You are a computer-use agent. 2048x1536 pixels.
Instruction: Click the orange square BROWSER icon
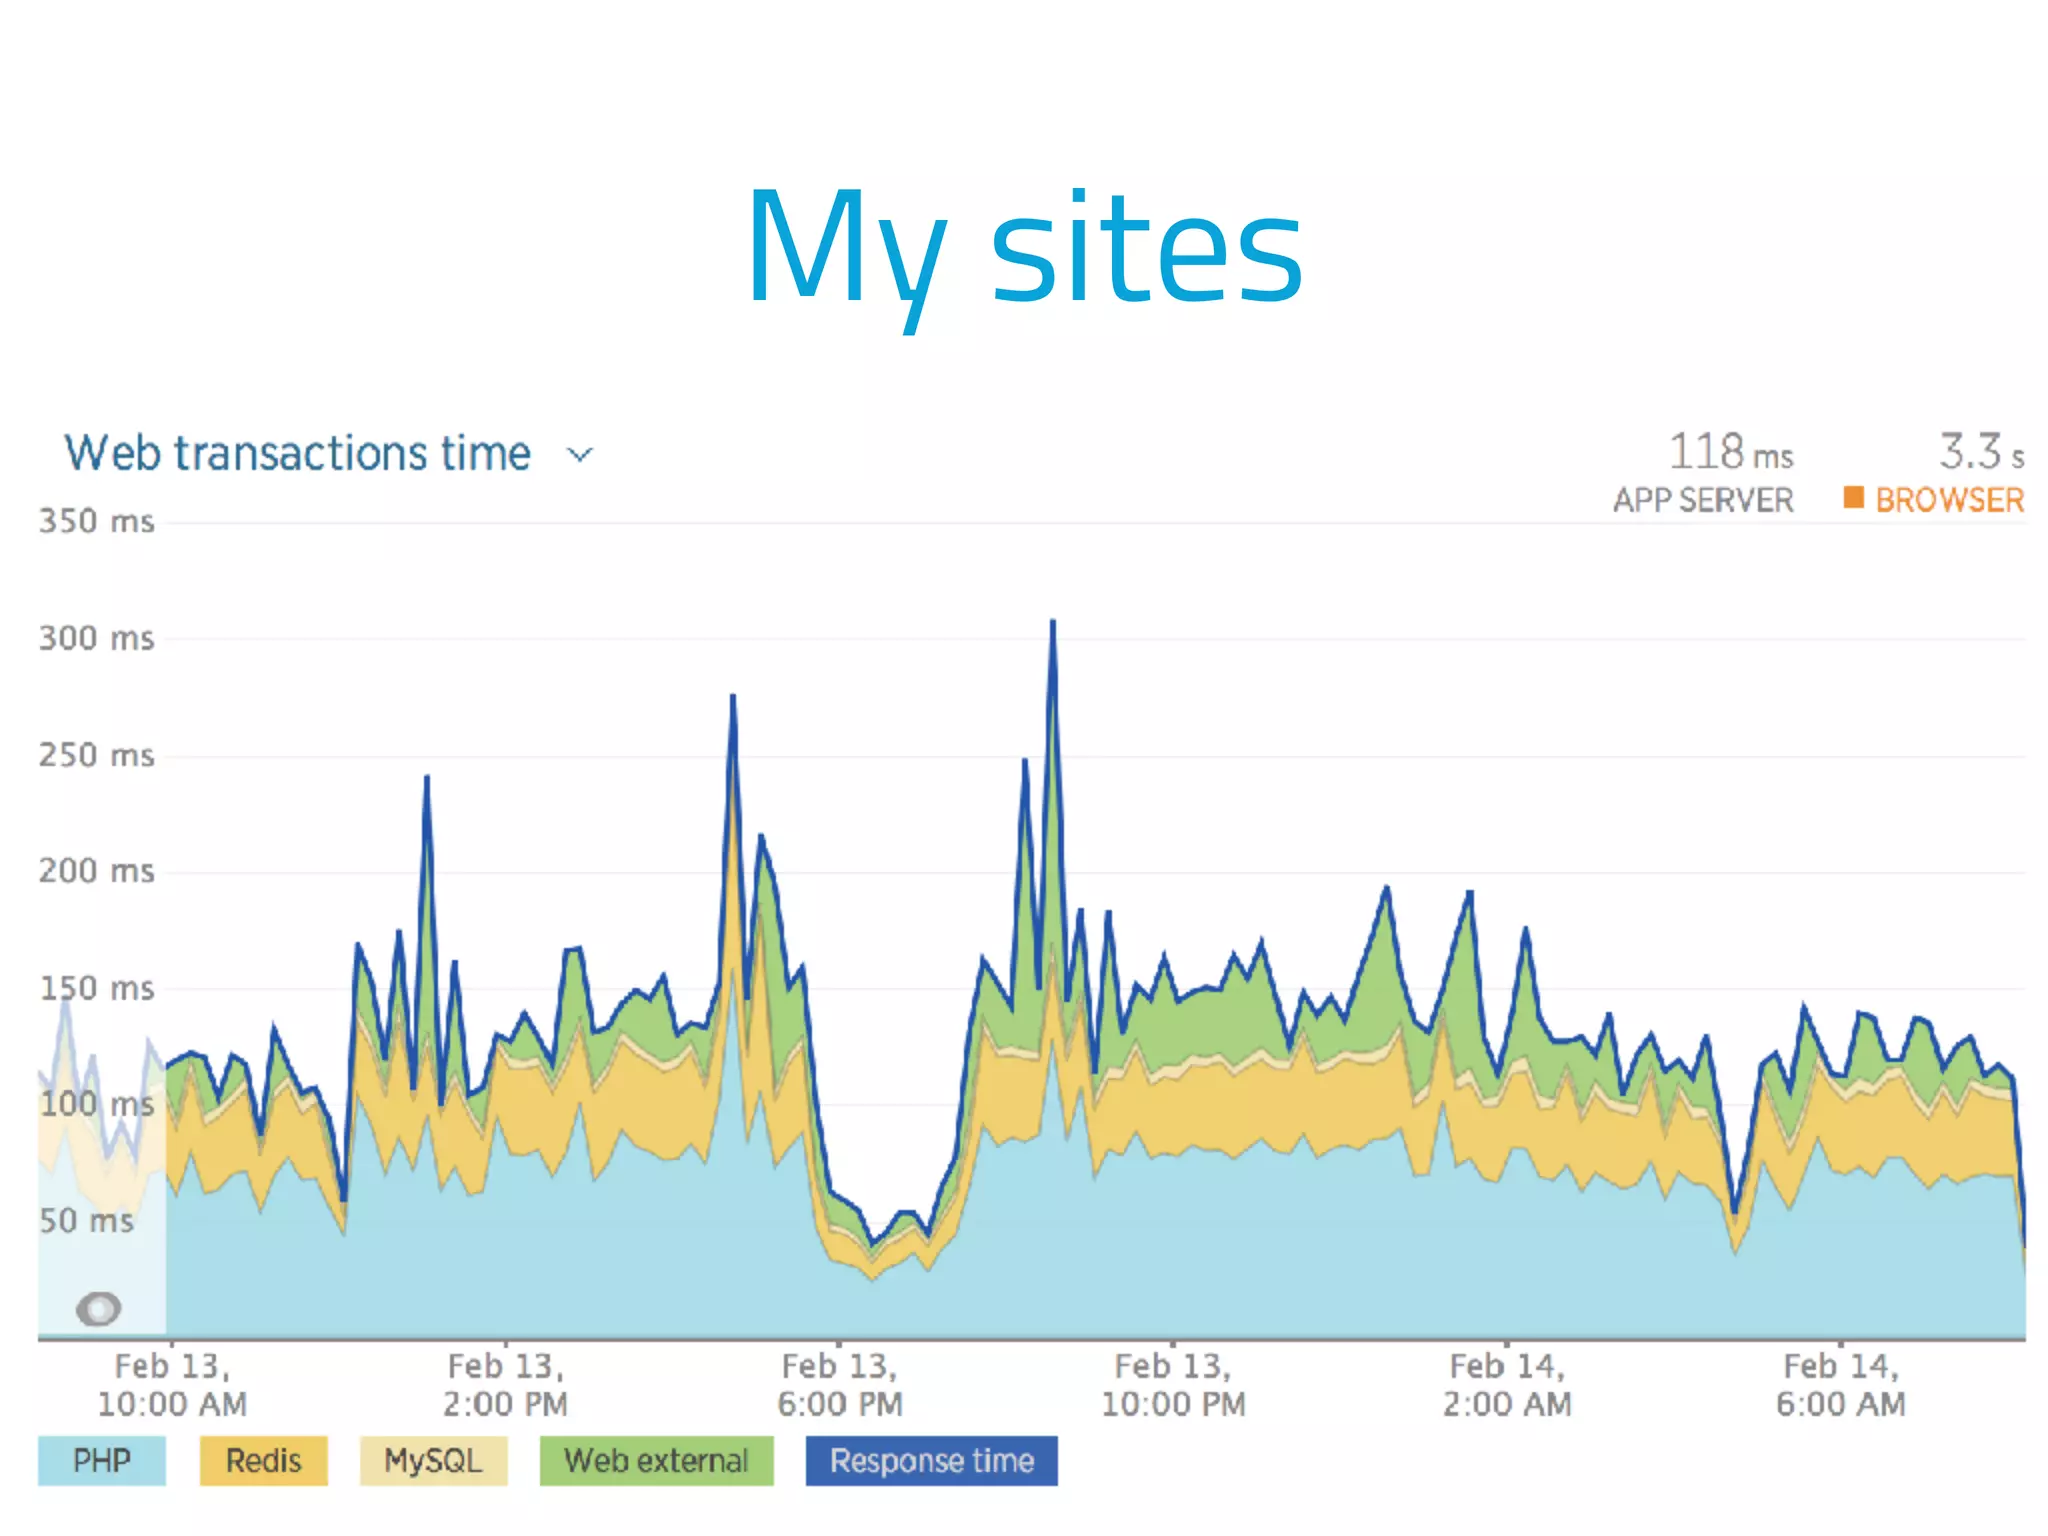tap(1853, 497)
